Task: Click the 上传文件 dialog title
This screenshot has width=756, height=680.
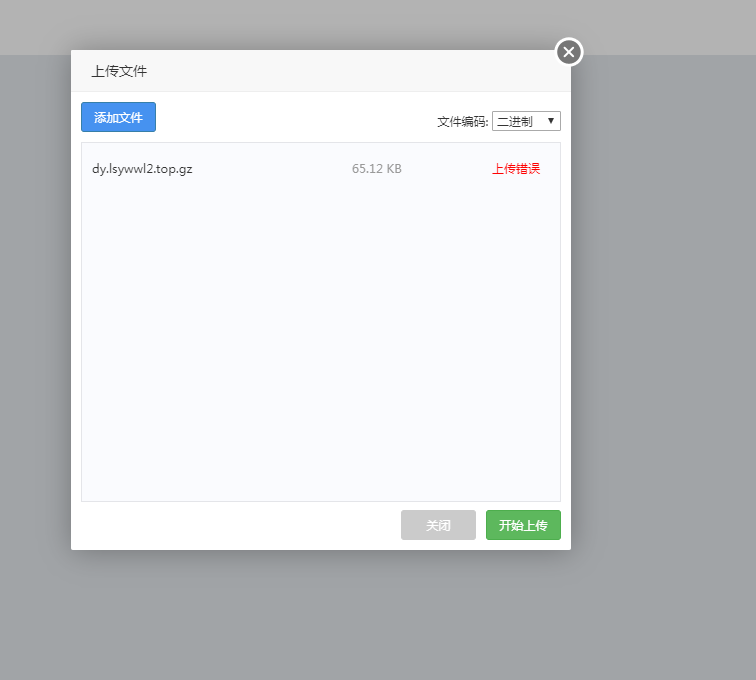Action: point(119,71)
